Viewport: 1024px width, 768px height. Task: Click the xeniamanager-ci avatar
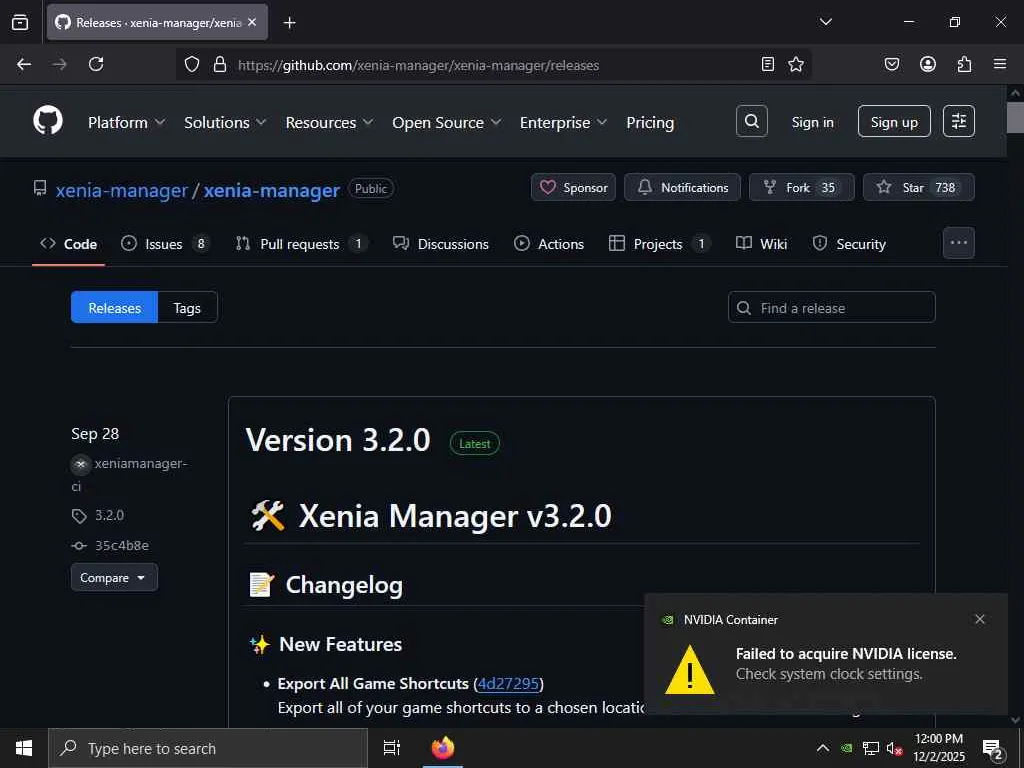[x=80, y=464]
